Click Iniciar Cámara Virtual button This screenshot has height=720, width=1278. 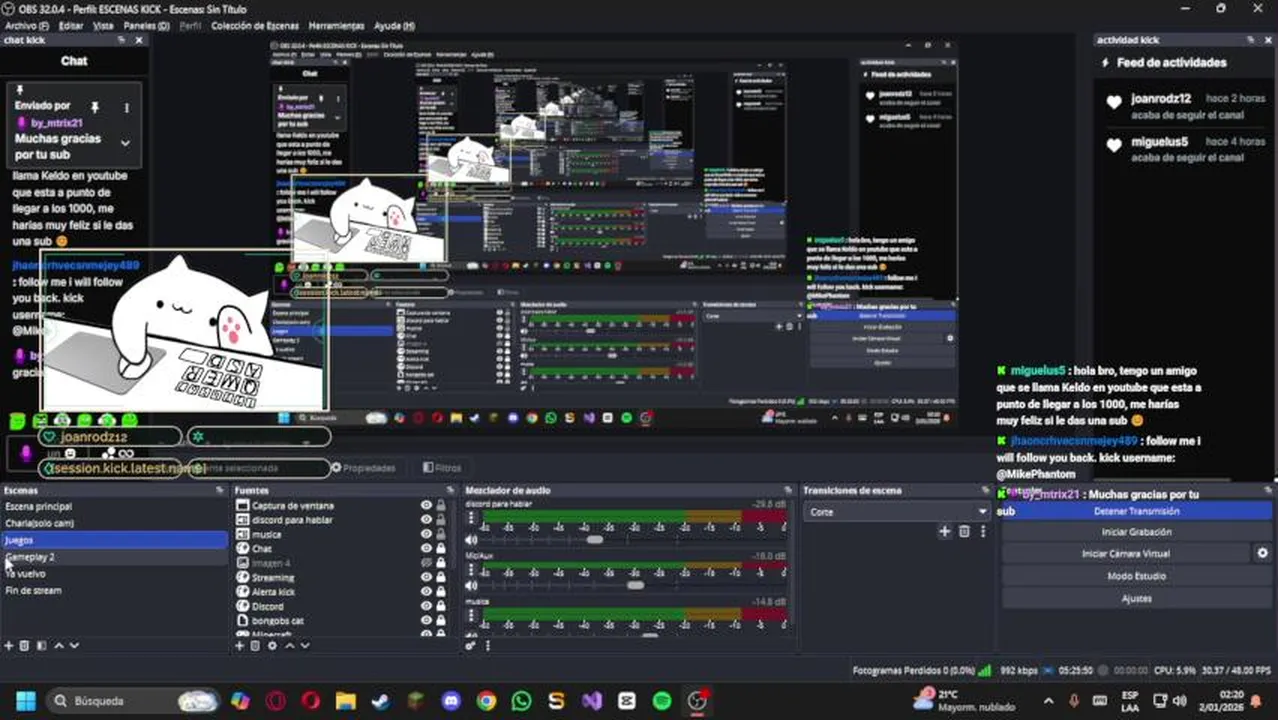pos(1126,553)
